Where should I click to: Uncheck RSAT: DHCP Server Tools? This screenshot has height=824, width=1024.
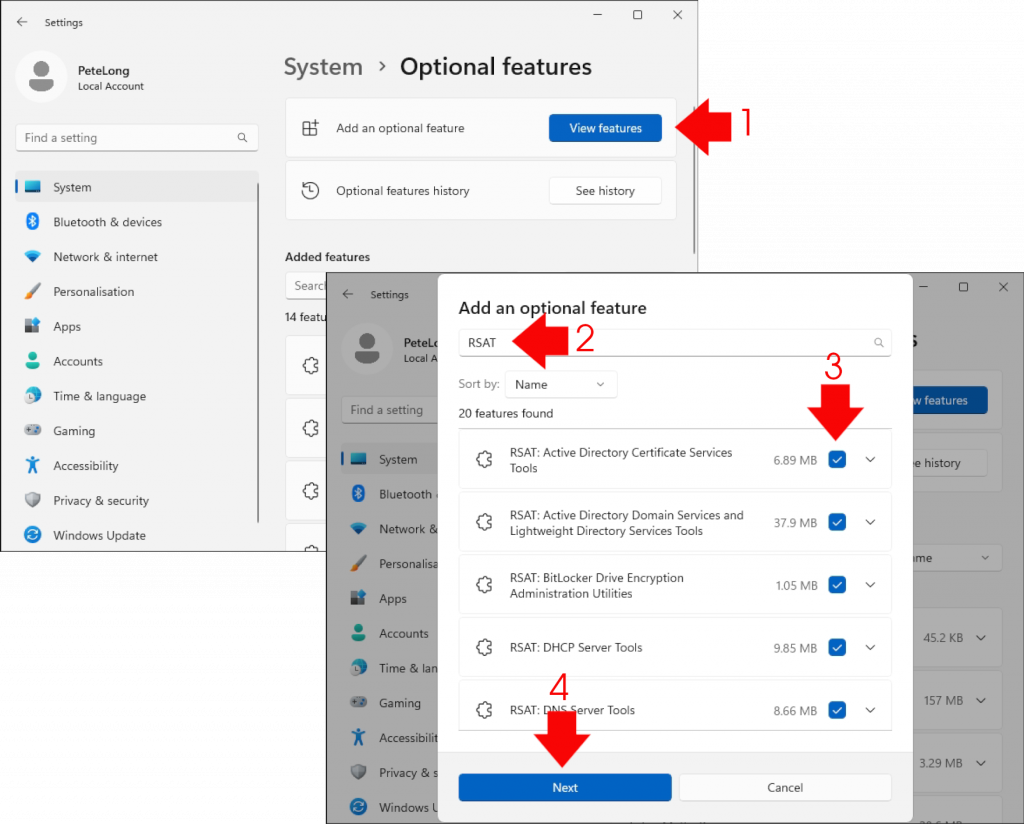pos(837,647)
